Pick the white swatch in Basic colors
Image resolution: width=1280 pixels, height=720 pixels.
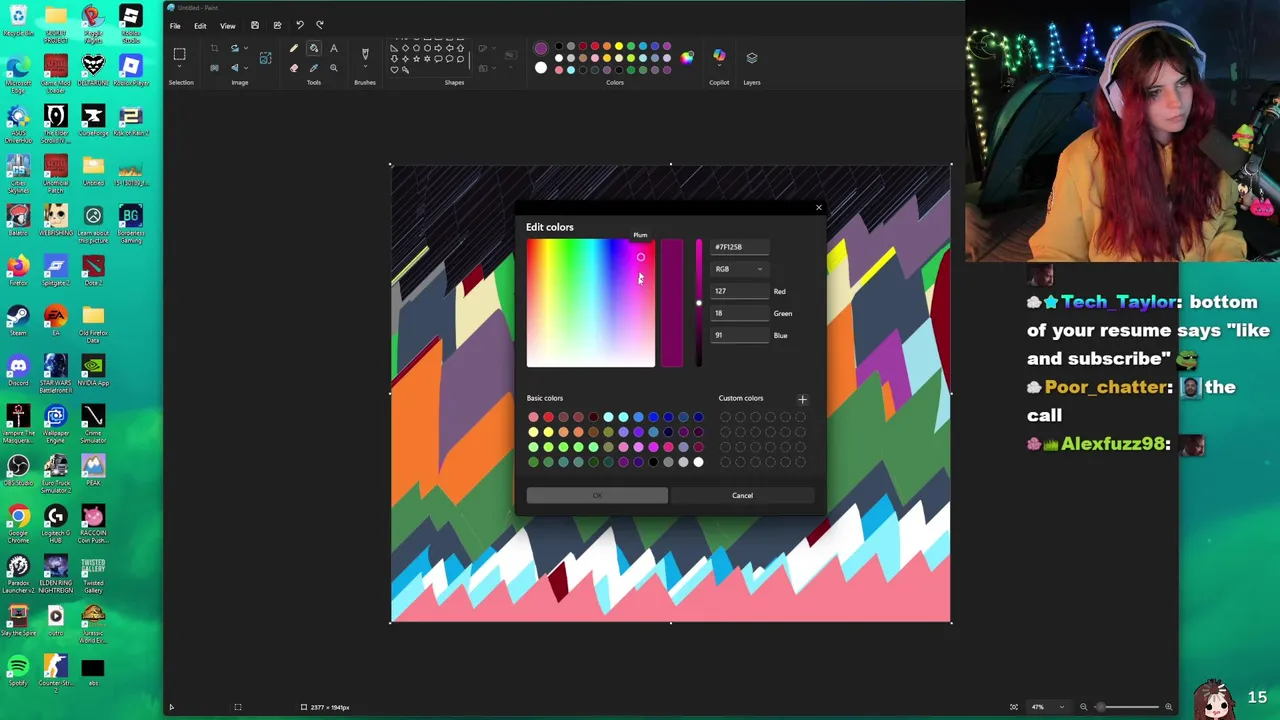(698, 462)
